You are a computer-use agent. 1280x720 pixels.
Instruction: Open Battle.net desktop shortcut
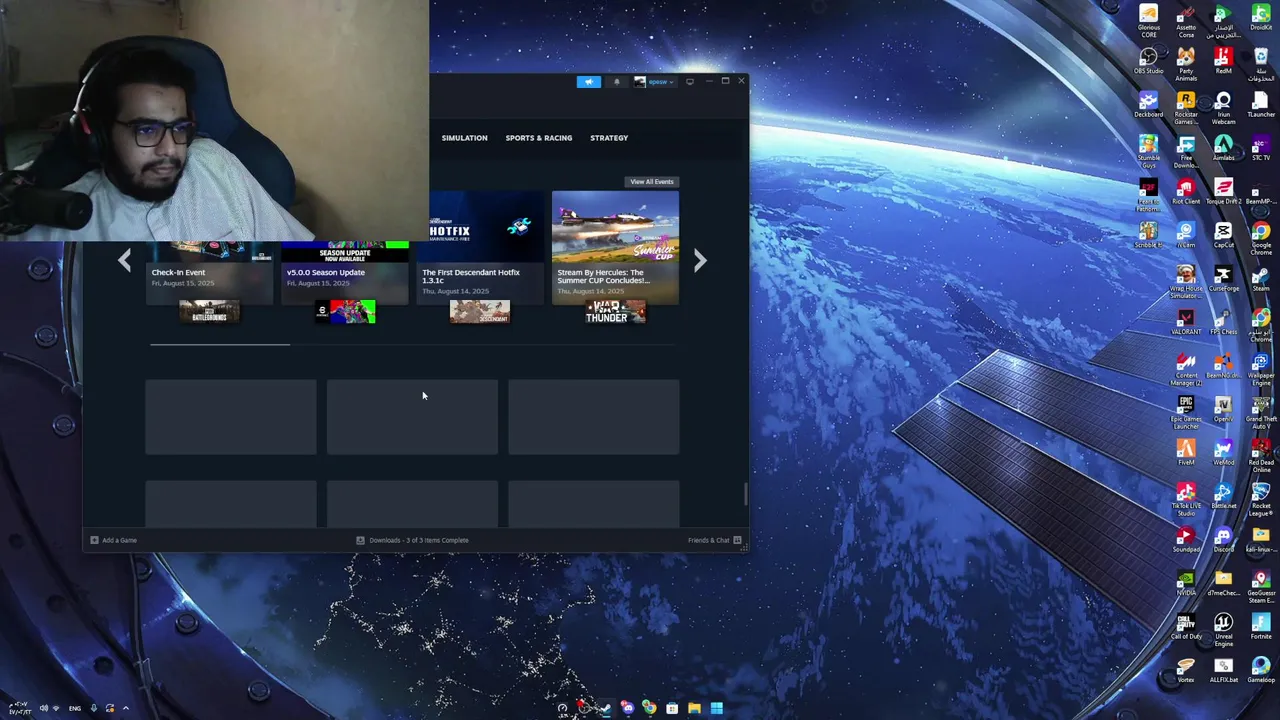pyautogui.click(x=1223, y=495)
